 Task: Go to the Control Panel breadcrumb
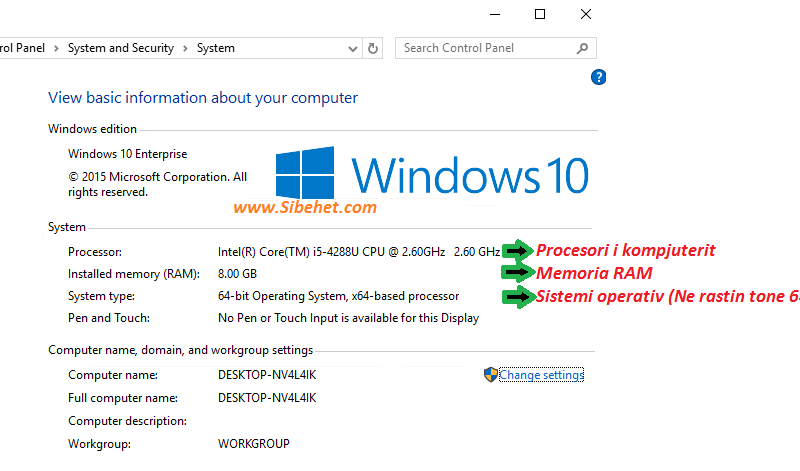pyautogui.click(x=22, y=48)
